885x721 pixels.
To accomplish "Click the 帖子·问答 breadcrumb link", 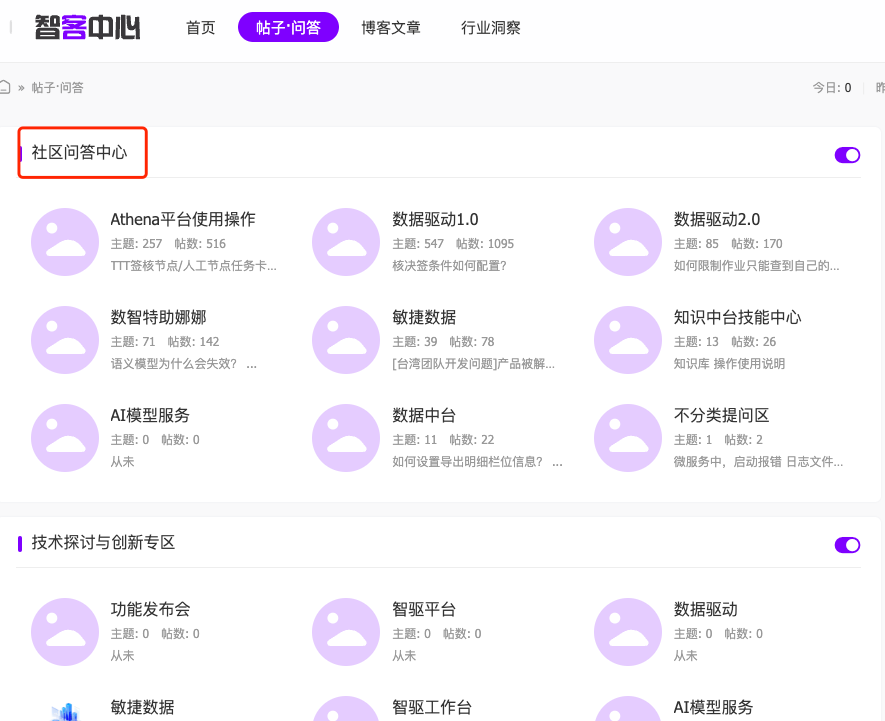I will 58,88.
